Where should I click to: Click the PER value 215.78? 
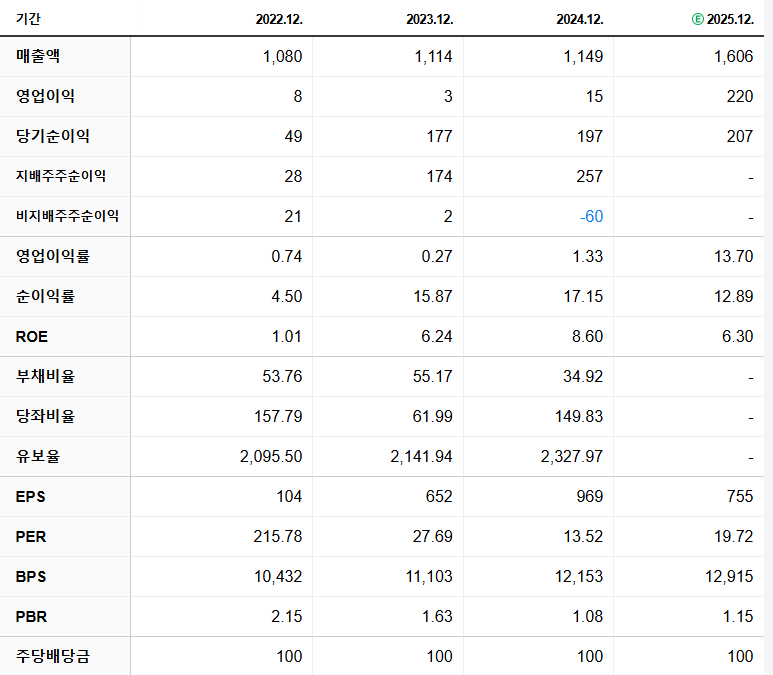pyautogui.click(x=278, y=536)
